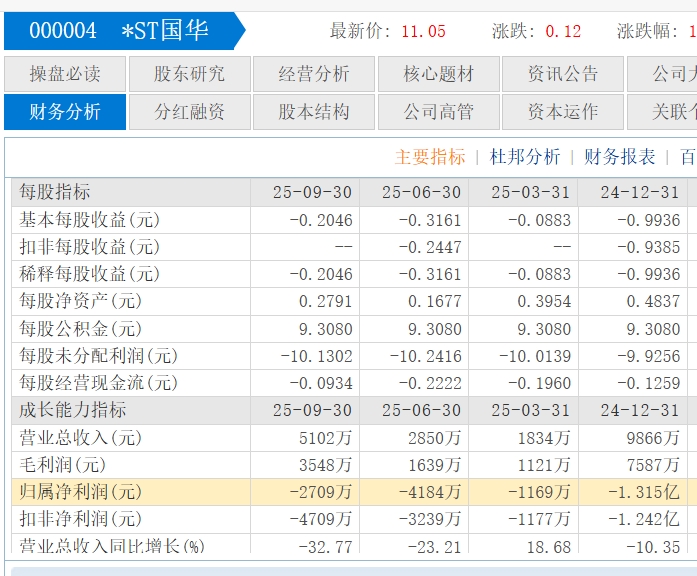Select the 营业总收入(元) row label
This screenshot has width=697, height=576.
[80, 438]
